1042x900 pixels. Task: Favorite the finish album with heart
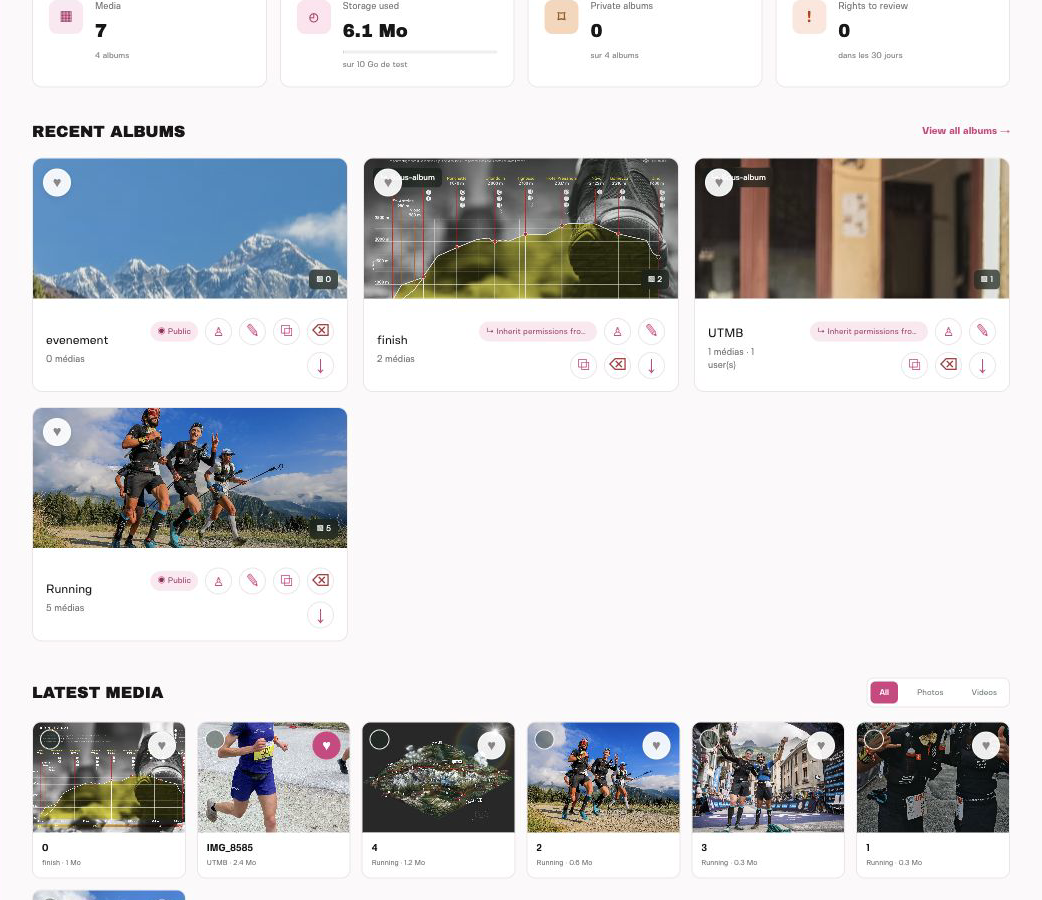tap(388, 183)
